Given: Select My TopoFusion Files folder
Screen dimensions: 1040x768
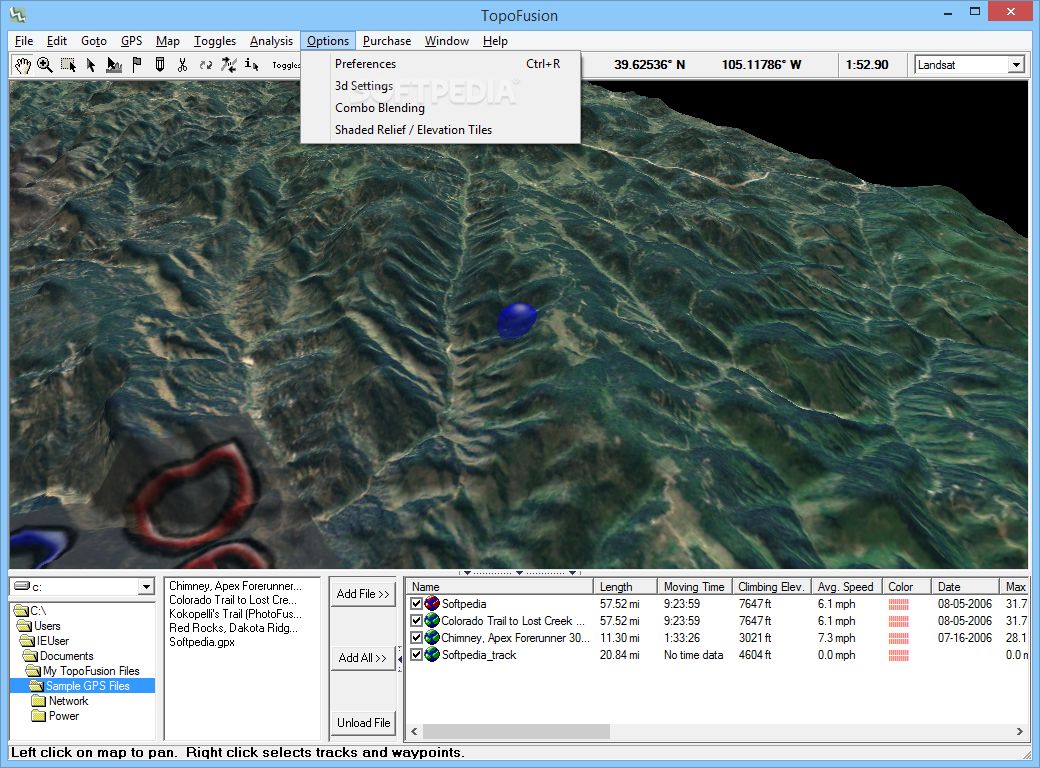Looking at the screenshot, I should click(83, 671).
